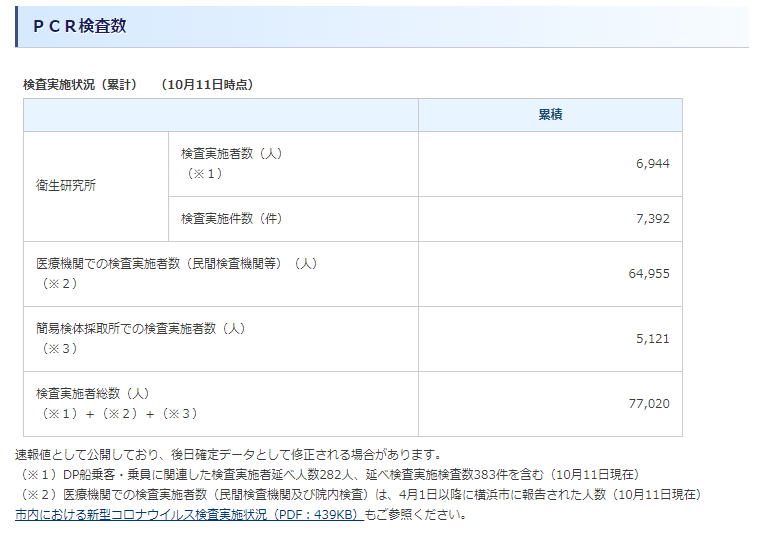This screenshot has height=534, width=759.
Task: Click the value 5,121
Action: (653, 339)
